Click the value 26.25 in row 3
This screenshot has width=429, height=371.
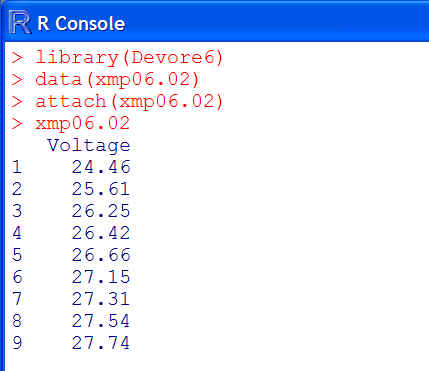tap(101, 211)
